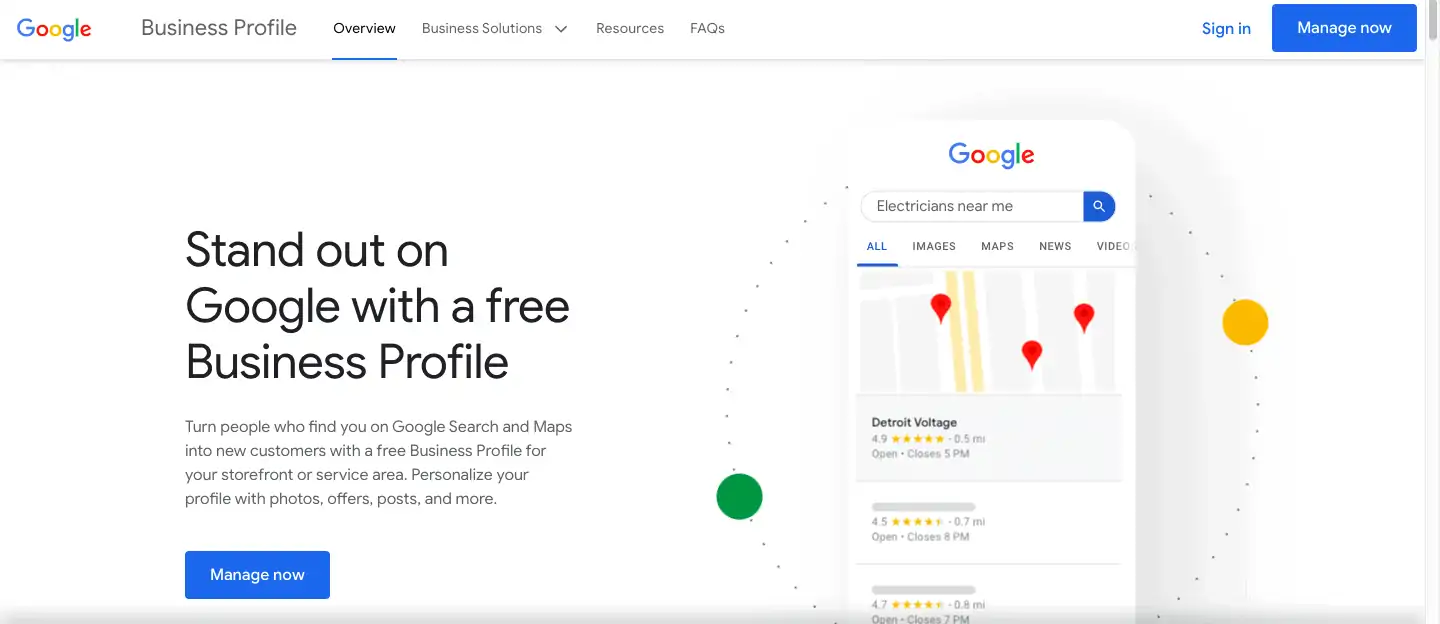Select the Overview tab
The image size is (1440, 624).
pyautogui.click(x=364, y=29)
